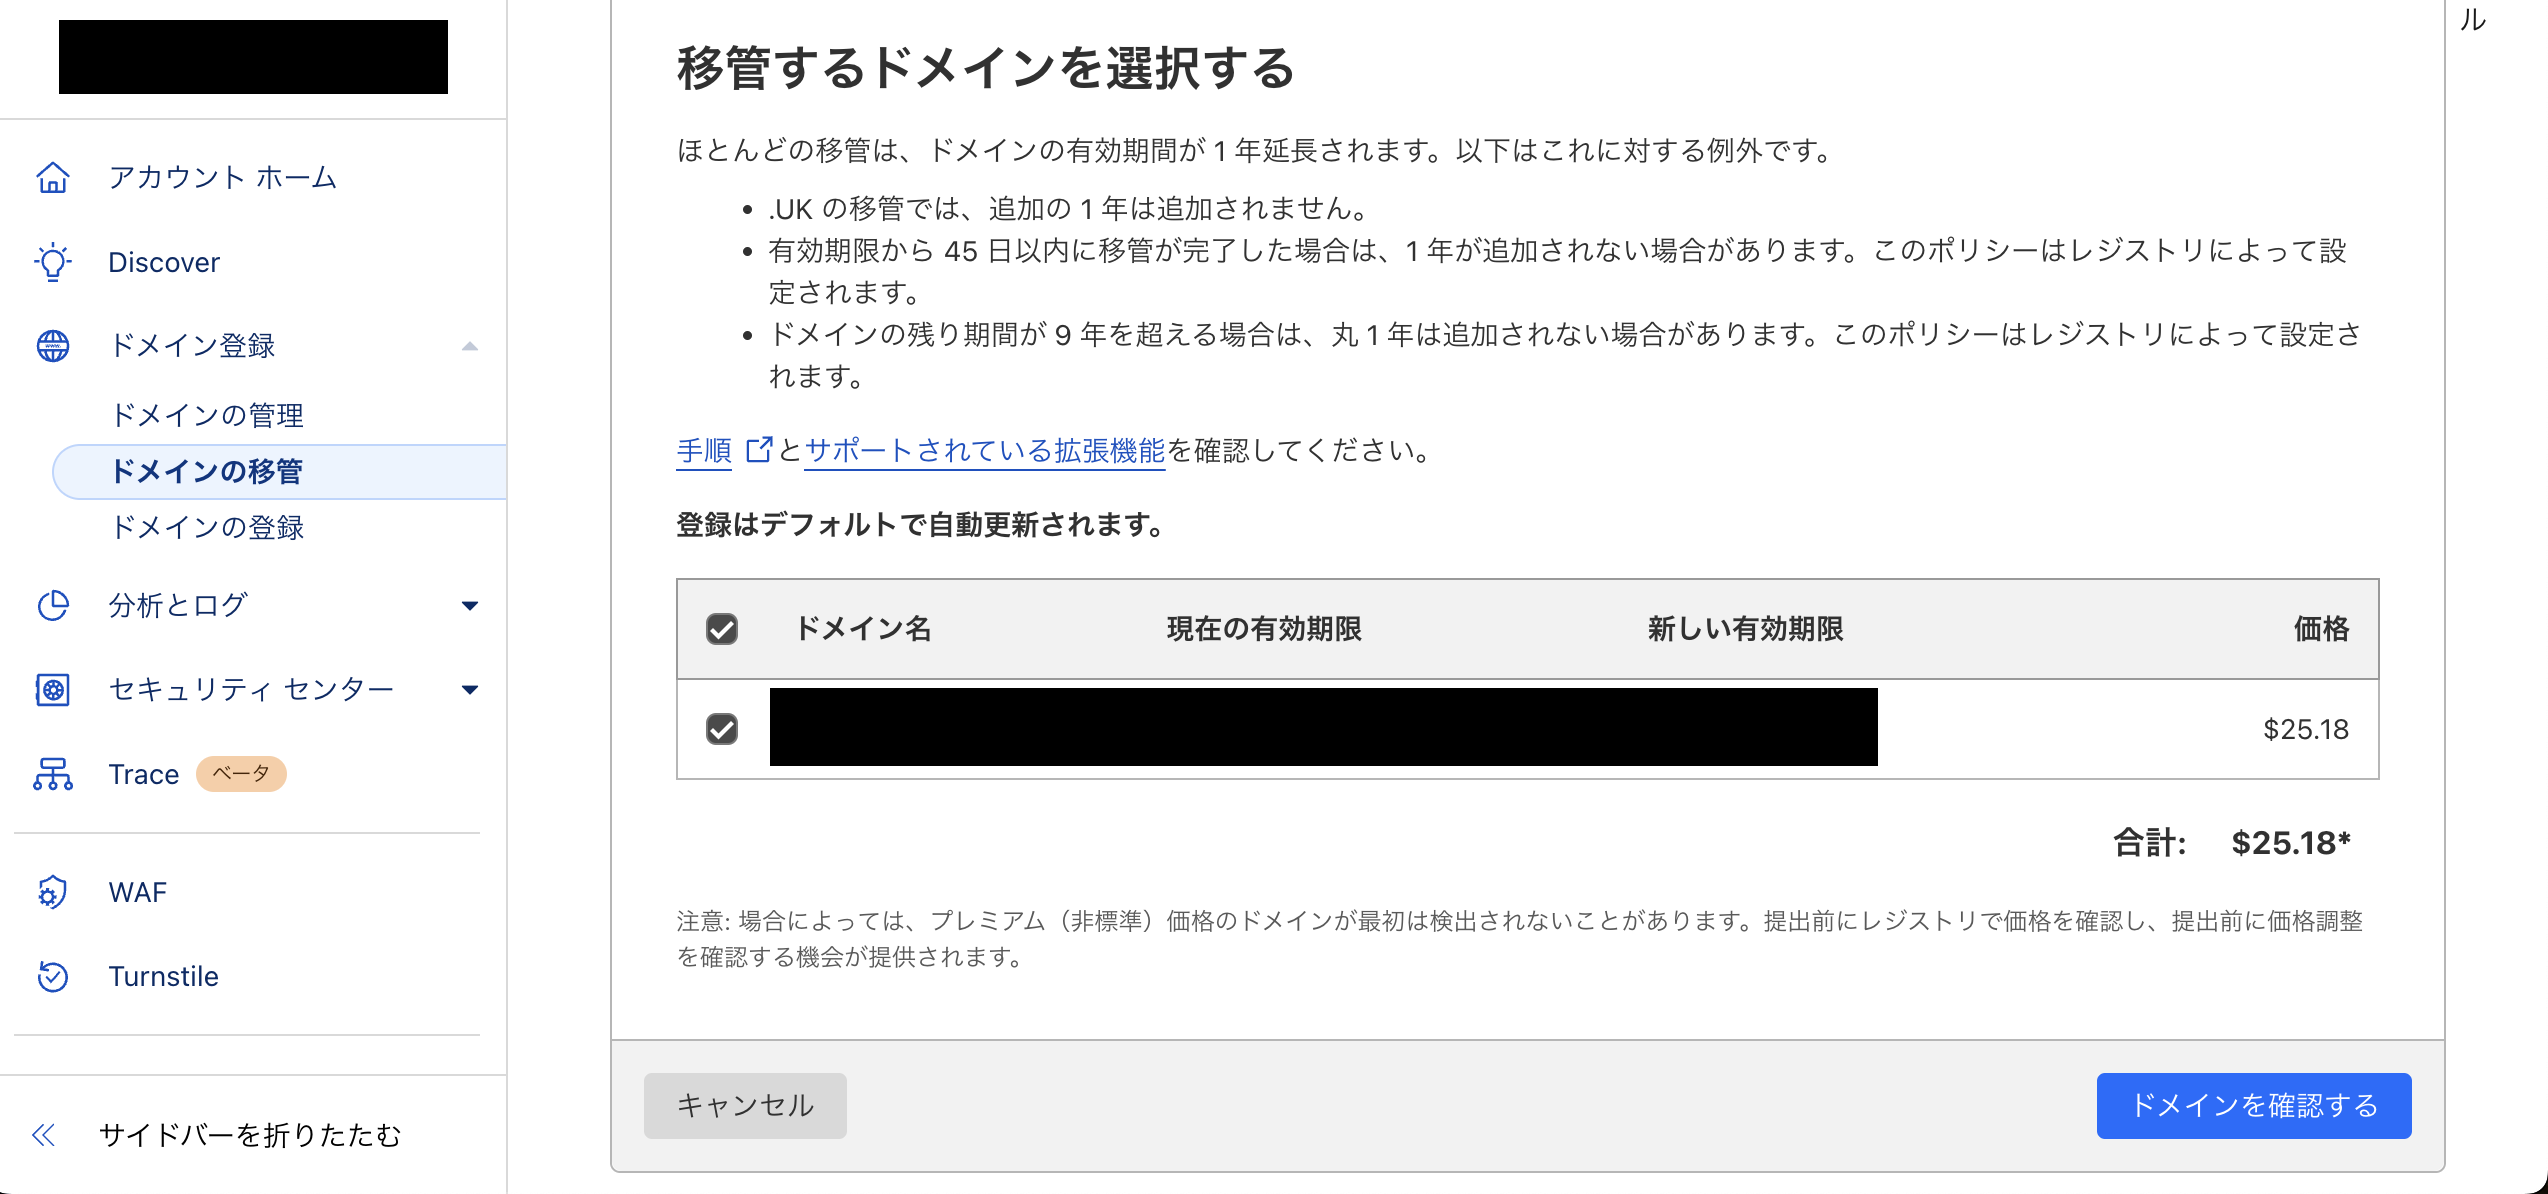Click the double-chevron collapse sidebar icon
This screenshot has height=1194, width=2548.
coord(43,1135)
